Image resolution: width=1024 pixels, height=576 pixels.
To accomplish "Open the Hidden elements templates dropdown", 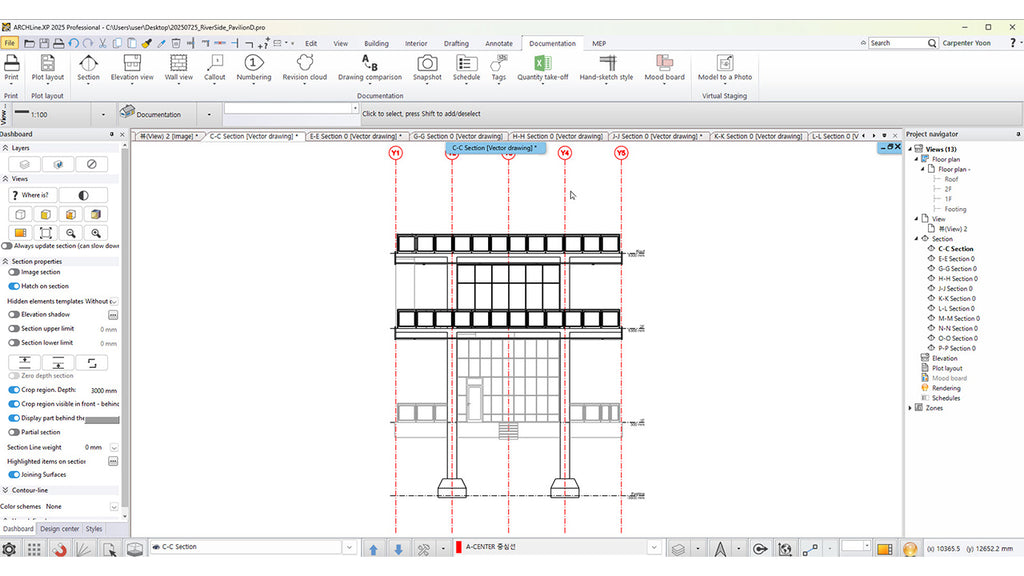I will [114, 302].
